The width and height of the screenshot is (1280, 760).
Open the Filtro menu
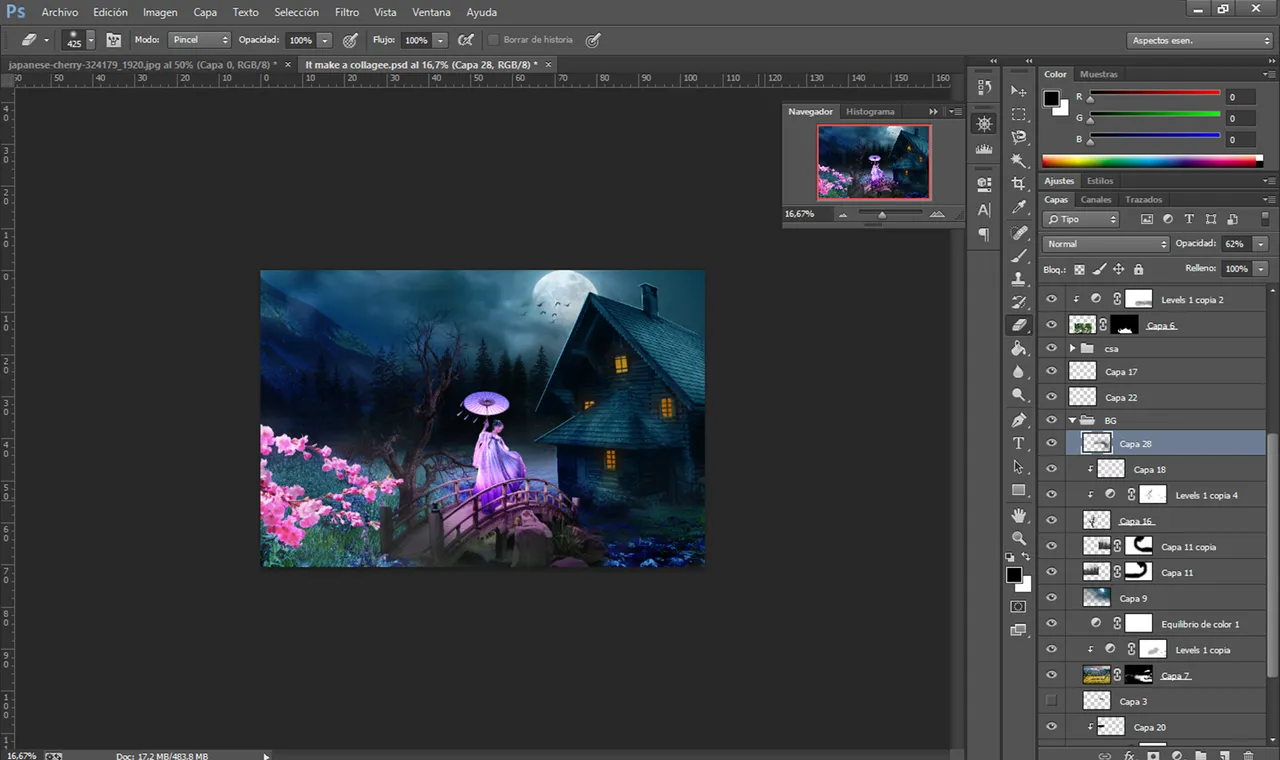coord(347,12)
